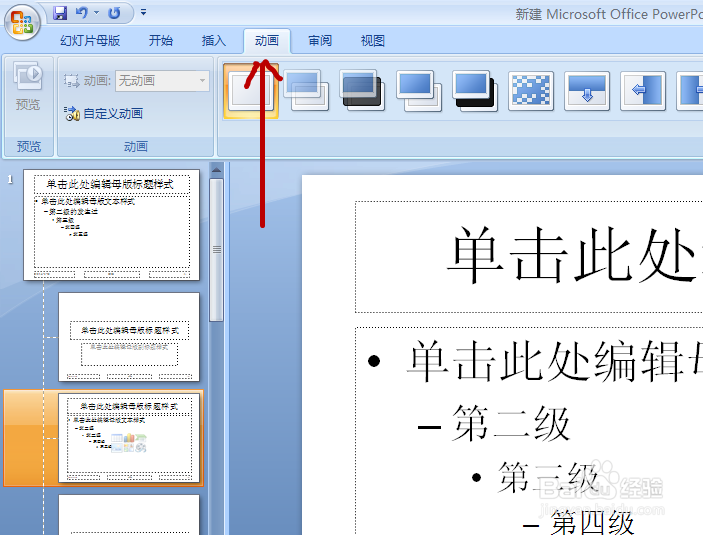This screenshot has height=535, width=703.
Task: Open the 无动画 animation dropdown
Action: [162, 81]
